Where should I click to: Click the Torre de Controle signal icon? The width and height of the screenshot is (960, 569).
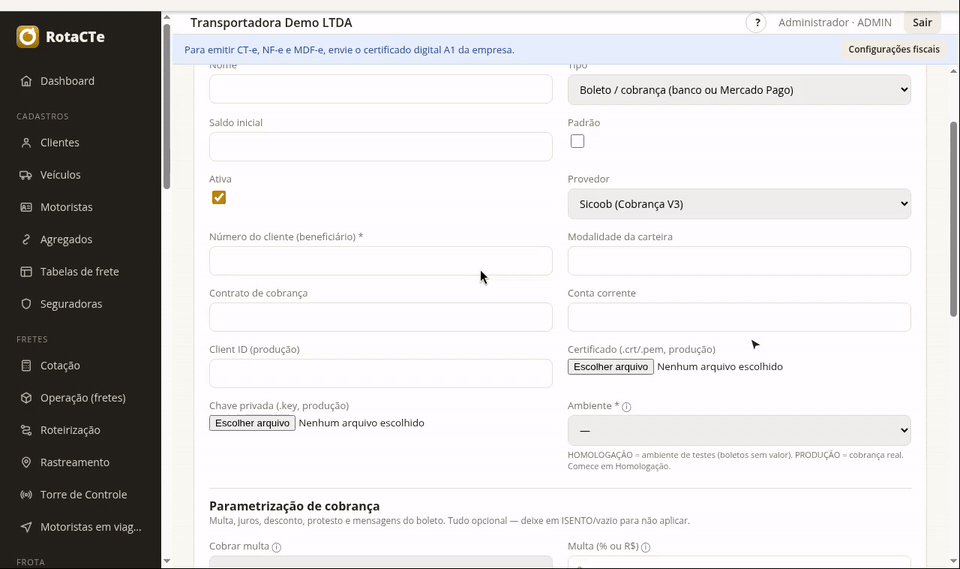26,494
